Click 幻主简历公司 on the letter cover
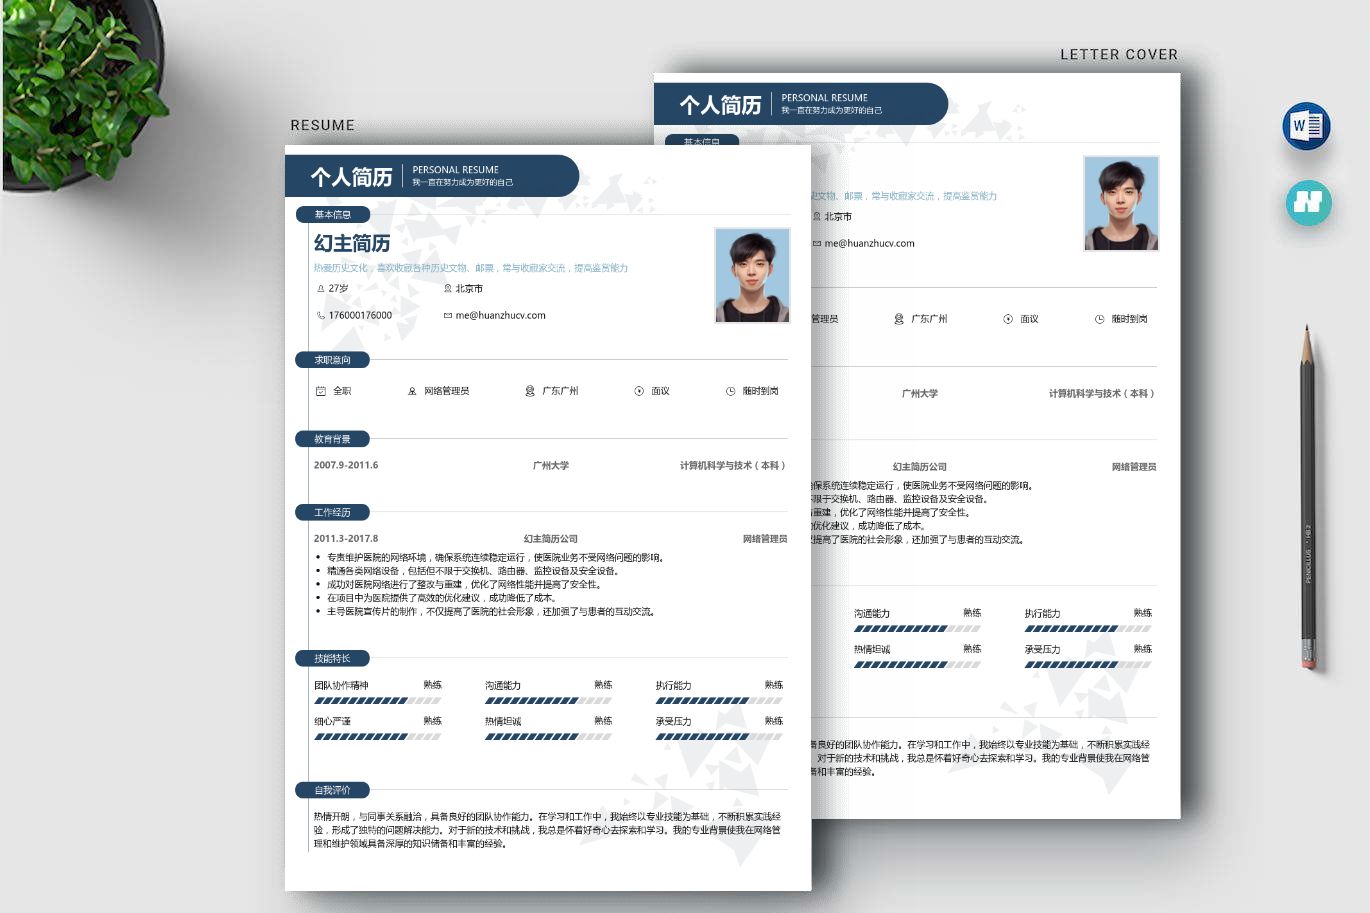This screenshot has height=913, width=1370. pyautogui.click(x=920, y=467)
